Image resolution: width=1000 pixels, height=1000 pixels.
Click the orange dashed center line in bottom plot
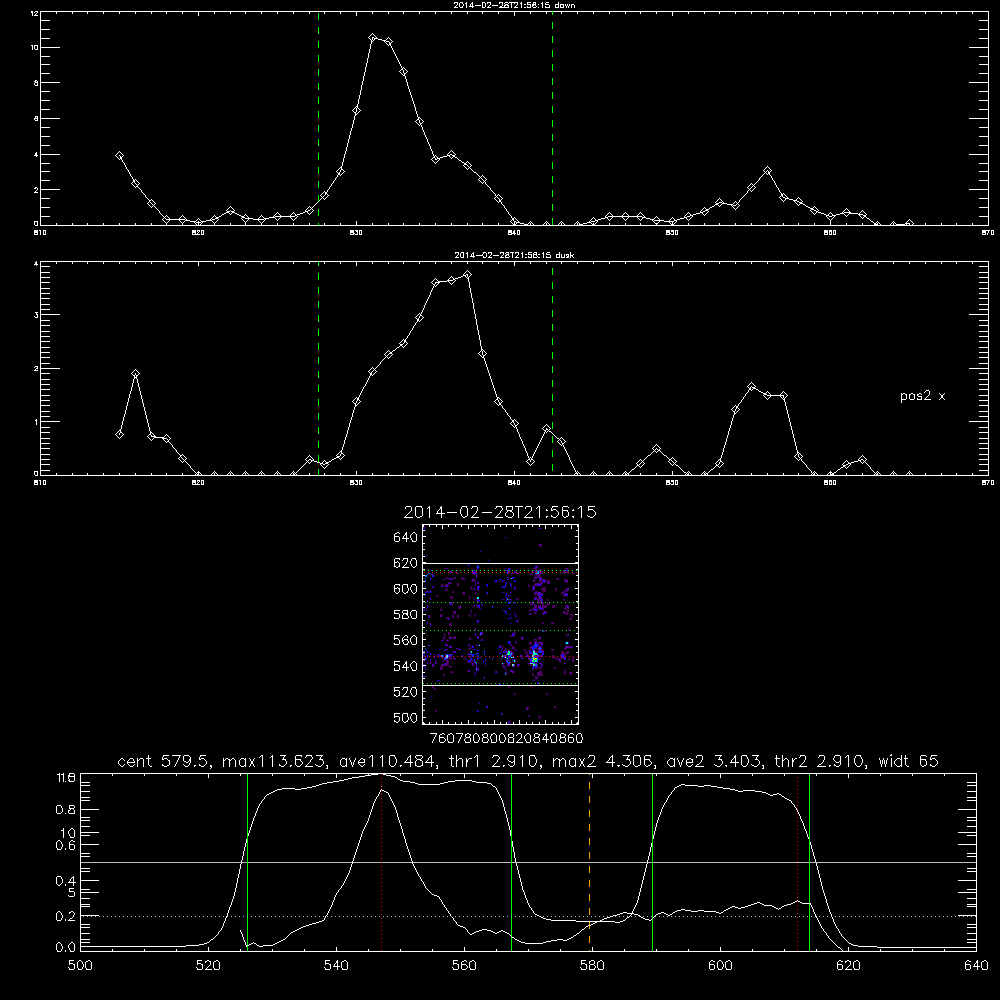pos(589,862)
